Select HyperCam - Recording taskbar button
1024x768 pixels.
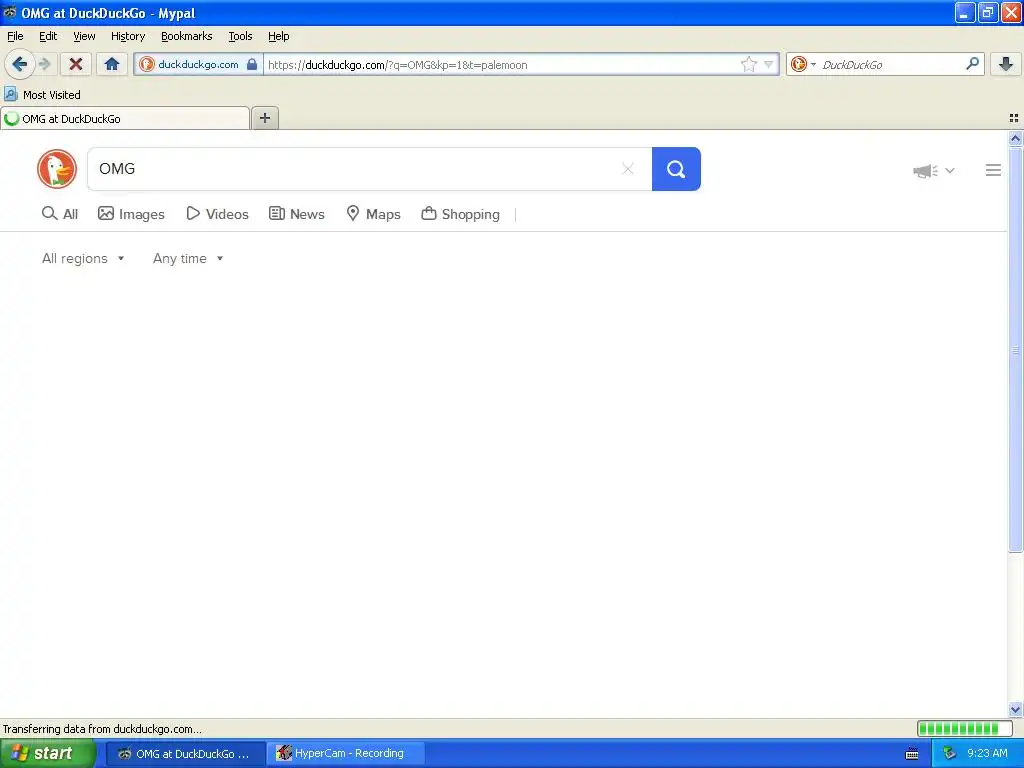pyautogui.click(x=346, y=754)
